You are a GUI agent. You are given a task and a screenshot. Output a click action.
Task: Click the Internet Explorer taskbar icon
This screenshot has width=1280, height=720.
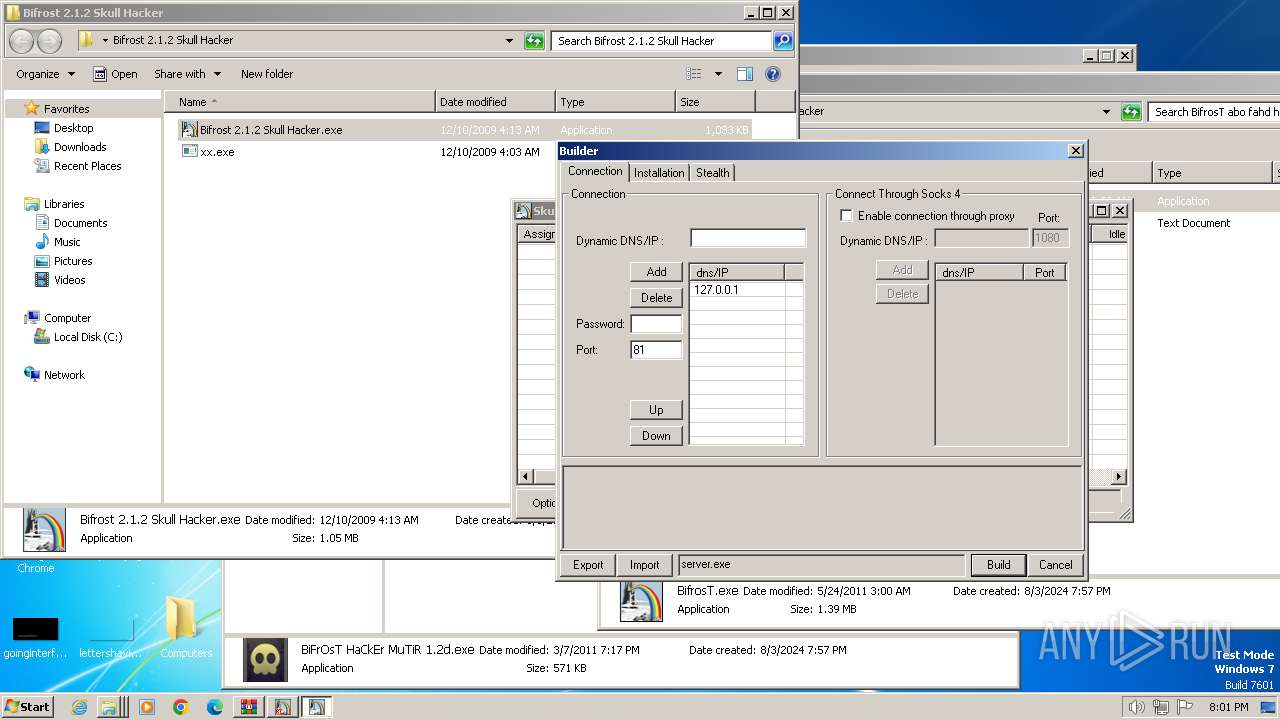(x=80, y=707)
